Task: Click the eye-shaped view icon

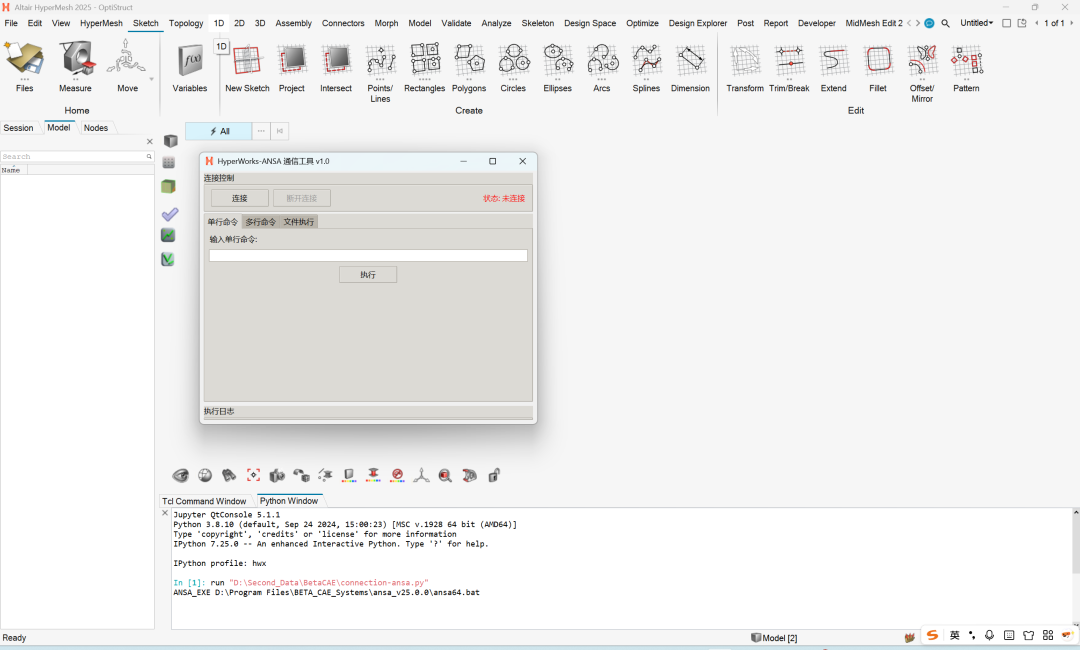Action: click(181, 475)
